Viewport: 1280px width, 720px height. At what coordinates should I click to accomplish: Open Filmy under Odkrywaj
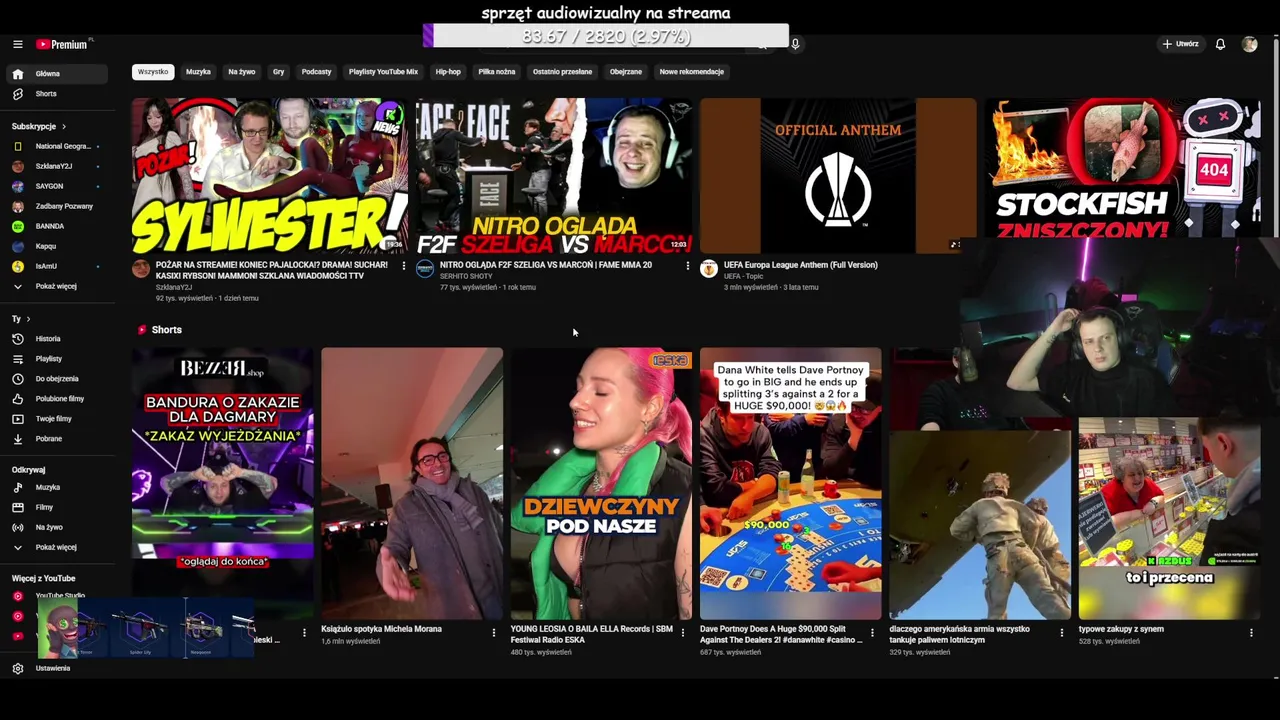click(x=57, y=508)
